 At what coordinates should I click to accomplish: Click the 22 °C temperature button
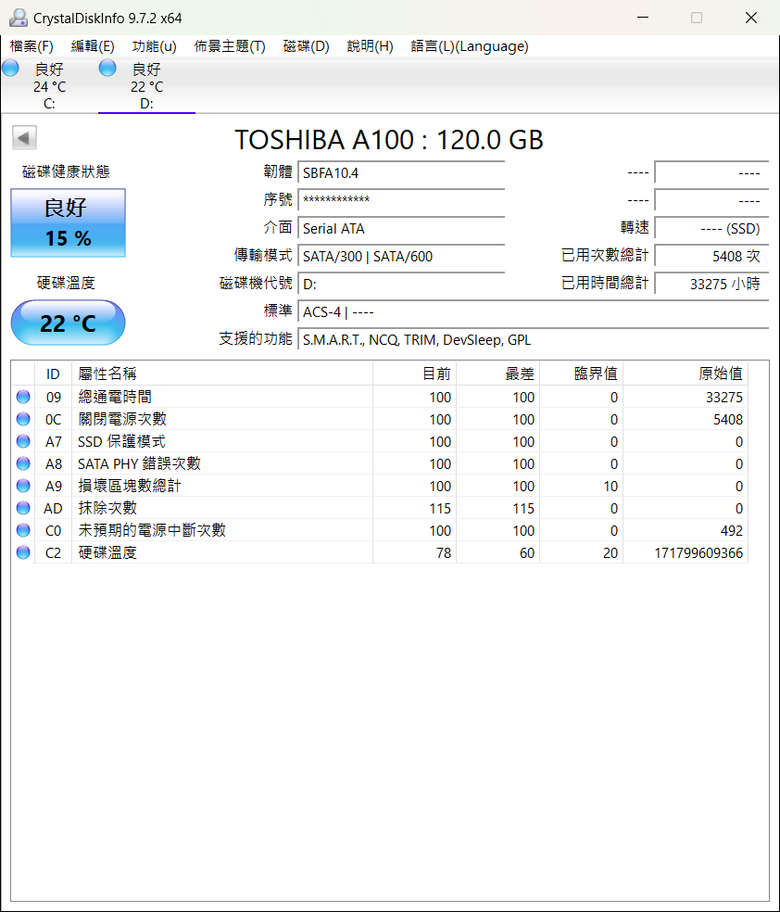(x=68, y=323)
